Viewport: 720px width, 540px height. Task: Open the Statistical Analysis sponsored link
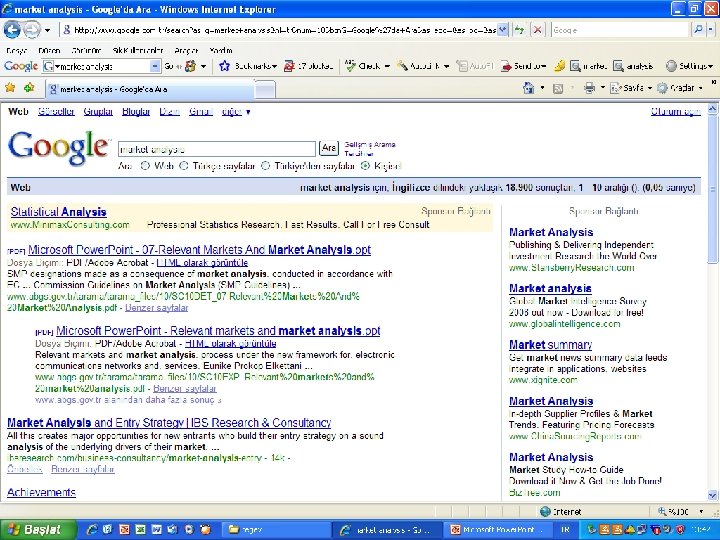tap(58, 212)
